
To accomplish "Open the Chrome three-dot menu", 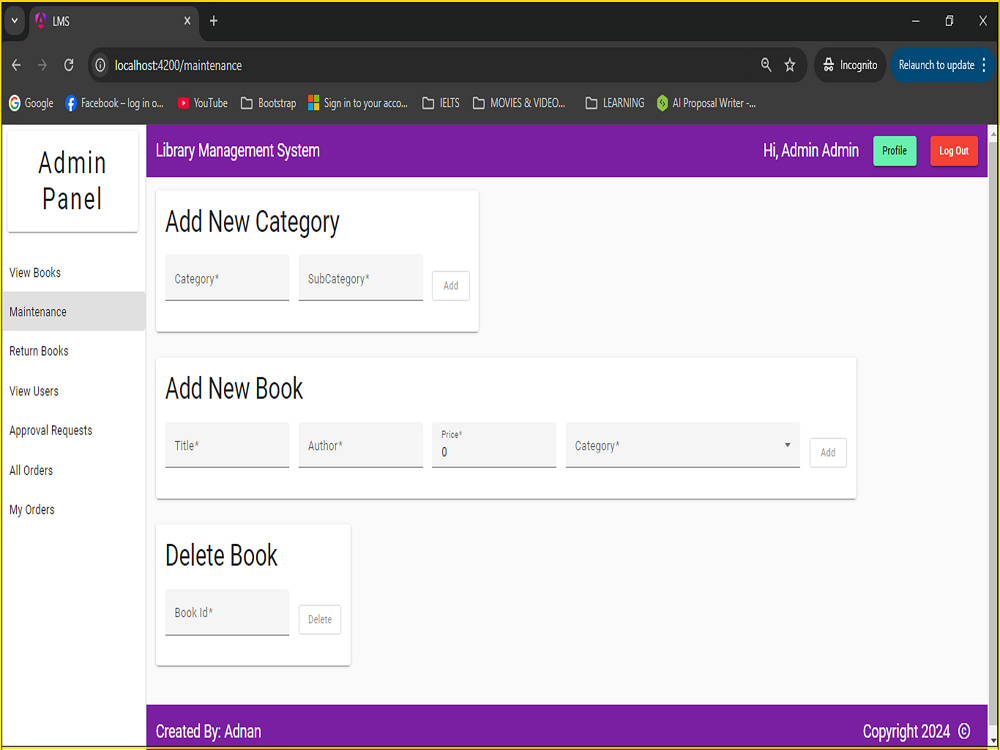I will pyautogui.click(x=984, y=65).
